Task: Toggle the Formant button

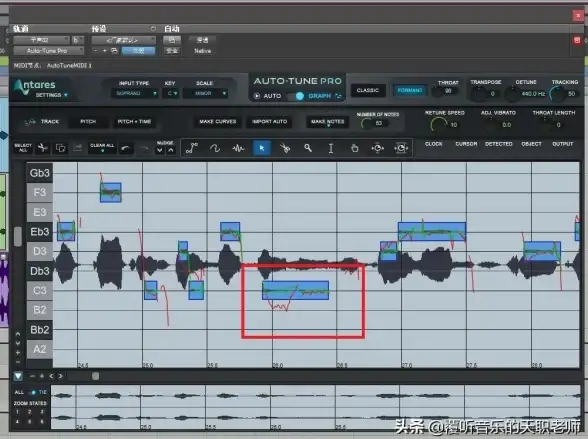Action: tap(410, 90)
